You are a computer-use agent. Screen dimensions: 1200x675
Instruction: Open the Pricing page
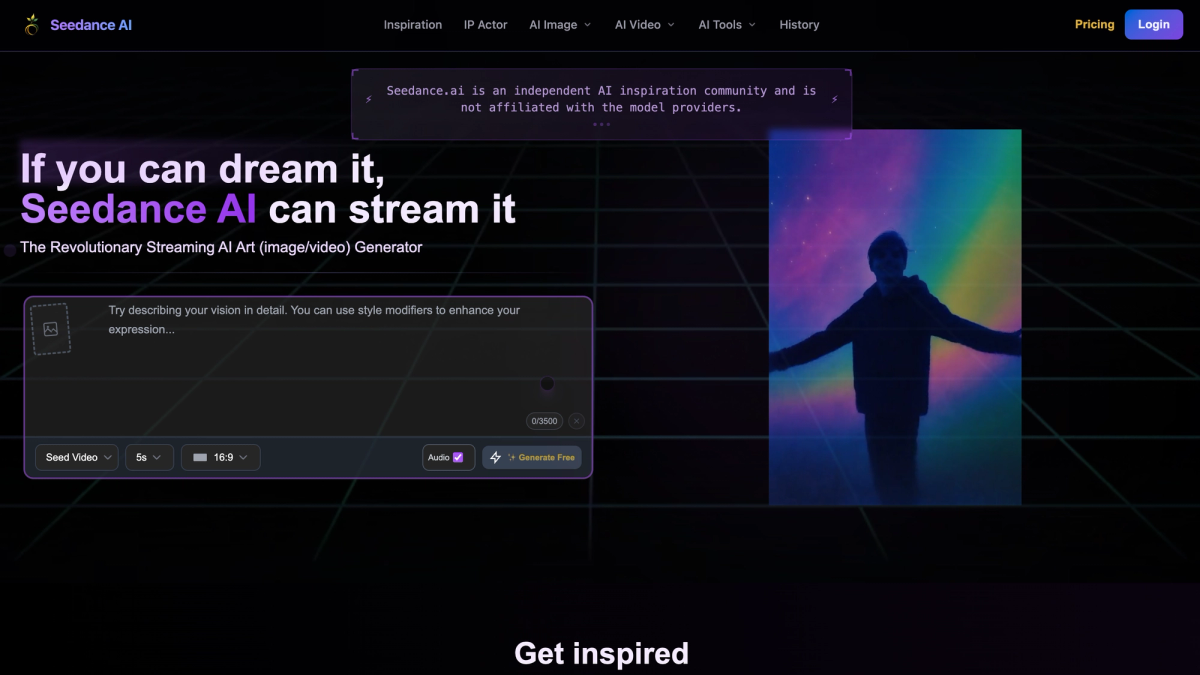pyautogui.click(x=1094, y=24)
